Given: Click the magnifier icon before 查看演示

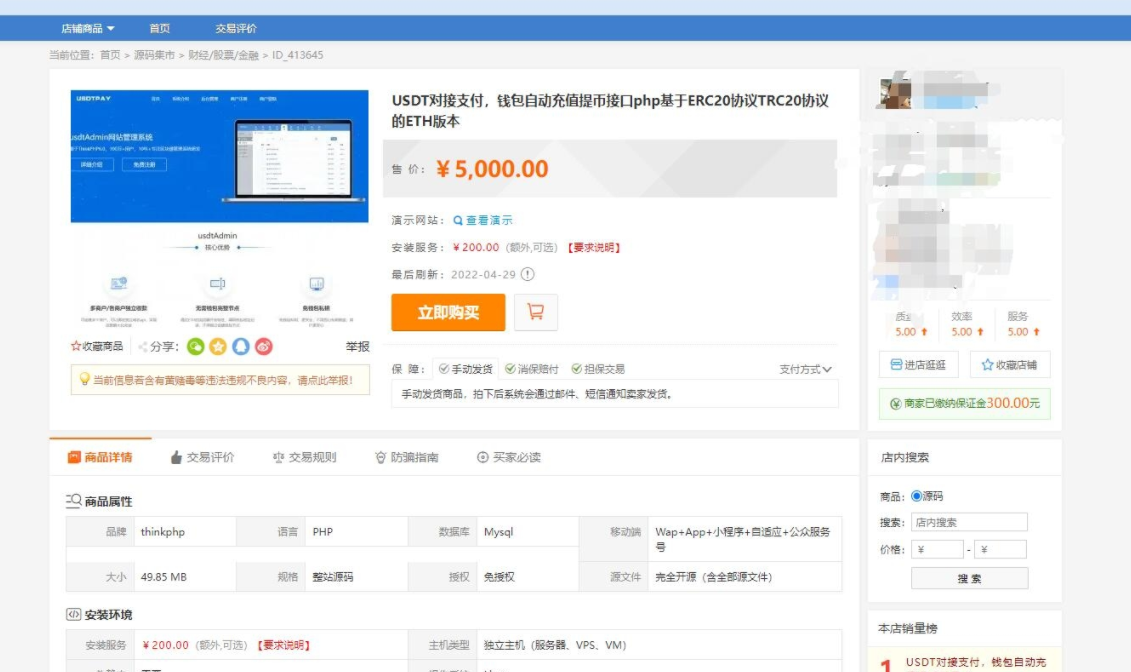Looking at the screenshot, I should (457, 219).
